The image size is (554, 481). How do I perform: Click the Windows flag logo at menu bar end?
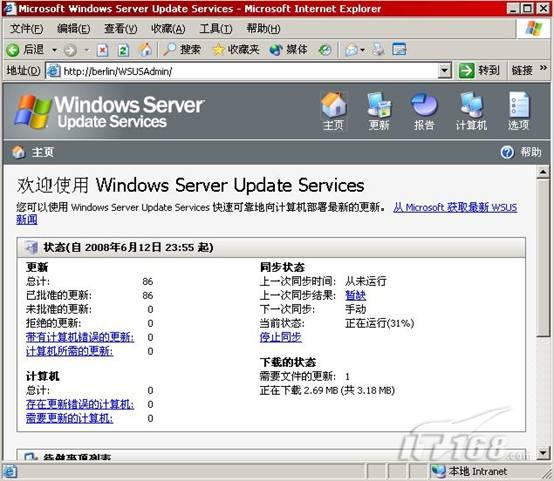pyautogui.click(x=534, y=29)
